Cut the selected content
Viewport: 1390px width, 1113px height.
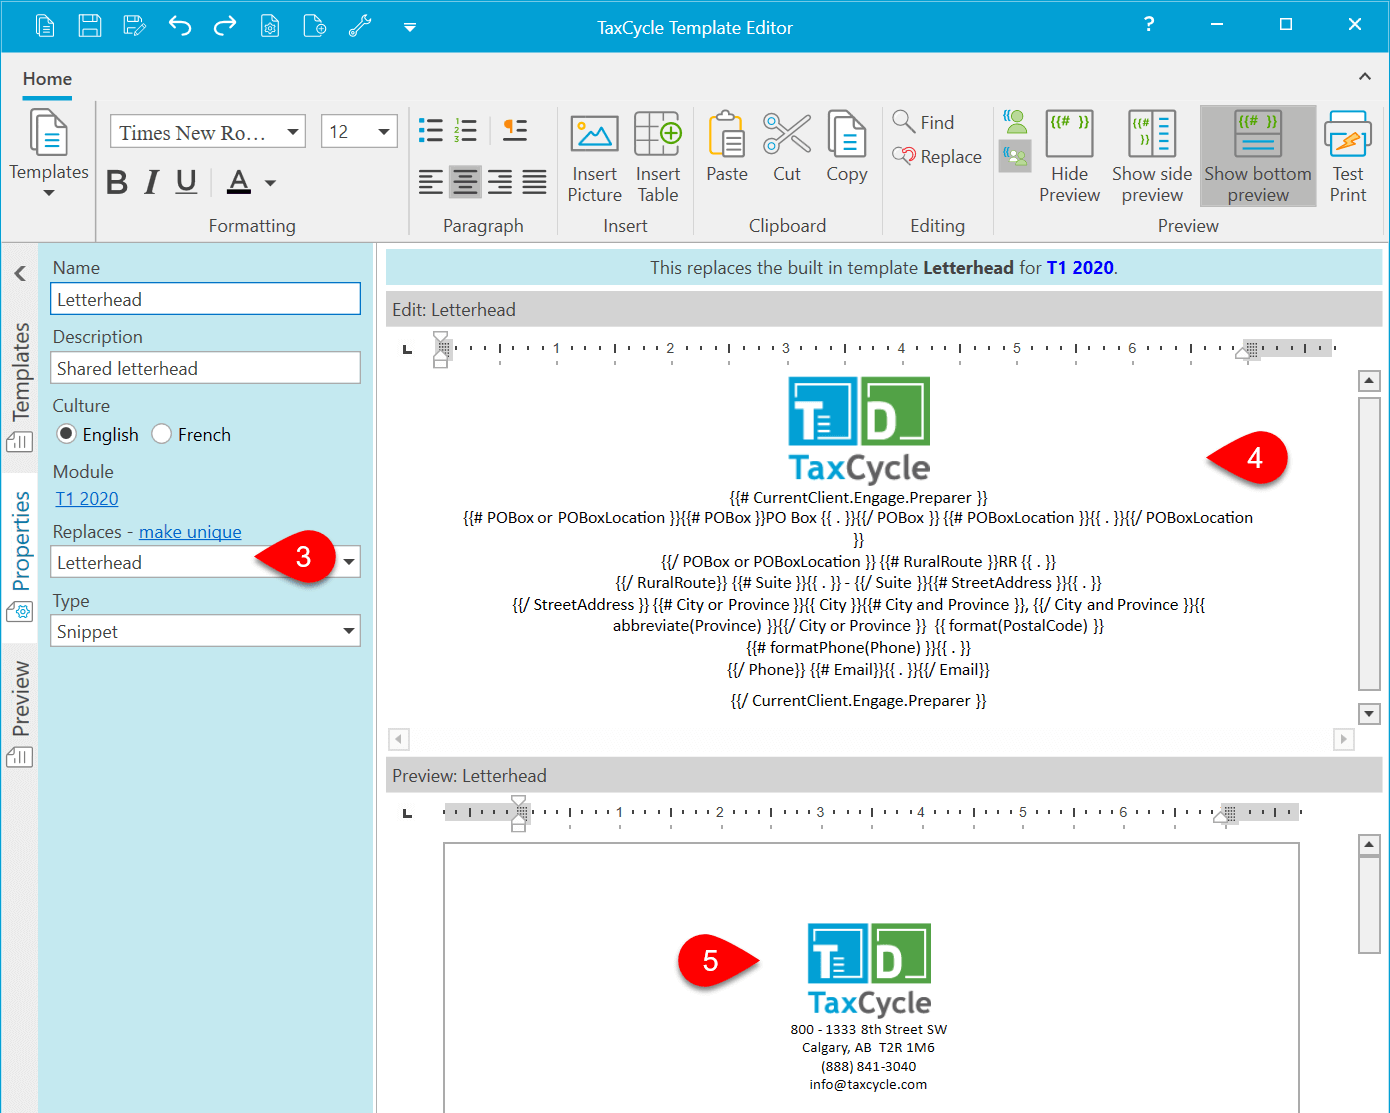787,147
